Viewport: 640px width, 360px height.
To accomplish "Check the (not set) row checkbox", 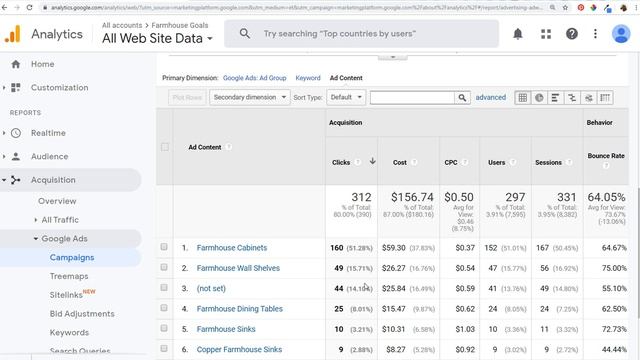I will point(164,288).
